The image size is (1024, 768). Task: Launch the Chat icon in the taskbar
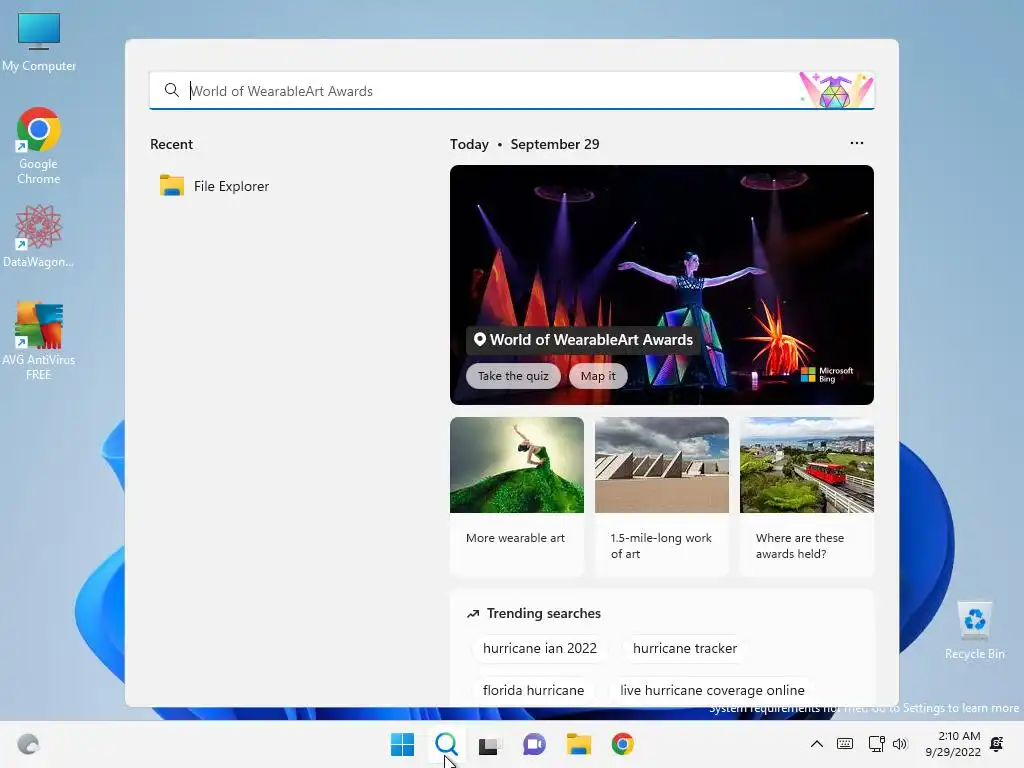point(534,744)
